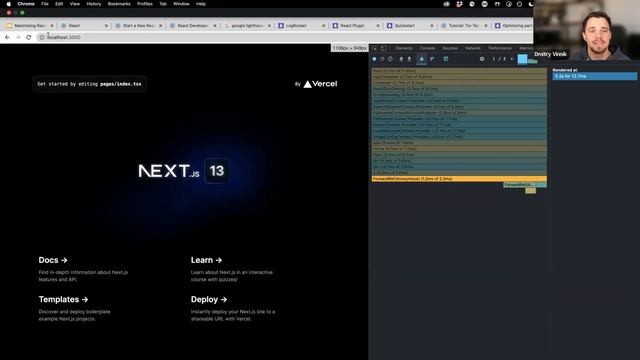Select the Home flamegraph row
This screenshot has height=360, width=640.
tap(459, 149)
